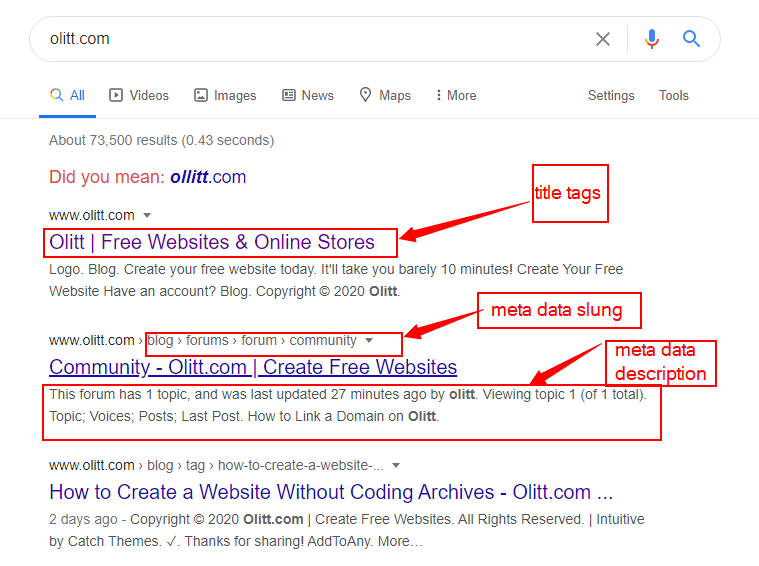Open How to Create a Website result
Image resolution: width=759 pixels, height=566 pixels.
(x=331, y=492)
